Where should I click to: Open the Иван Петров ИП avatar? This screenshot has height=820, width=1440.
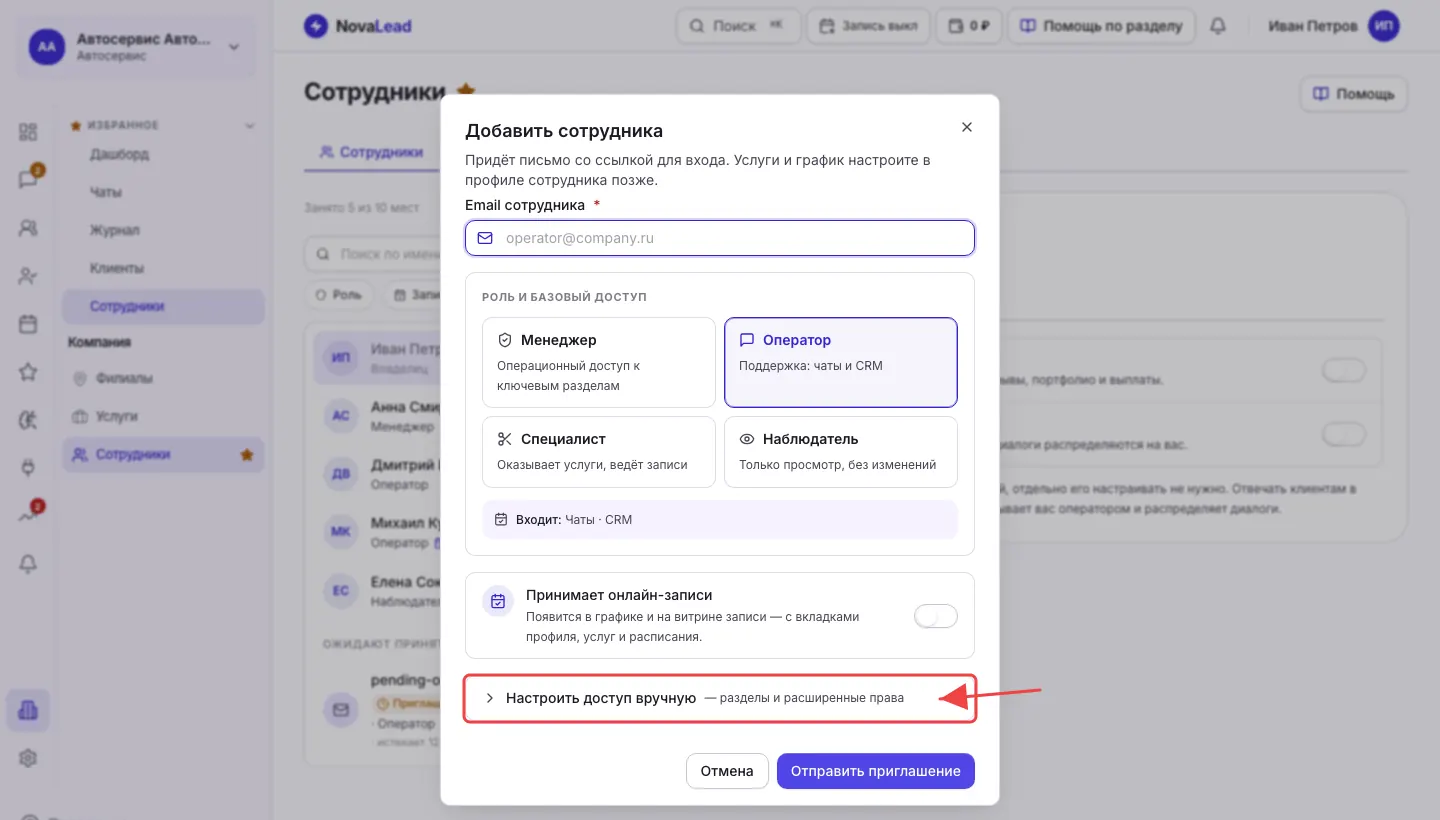pos(1384,26)
